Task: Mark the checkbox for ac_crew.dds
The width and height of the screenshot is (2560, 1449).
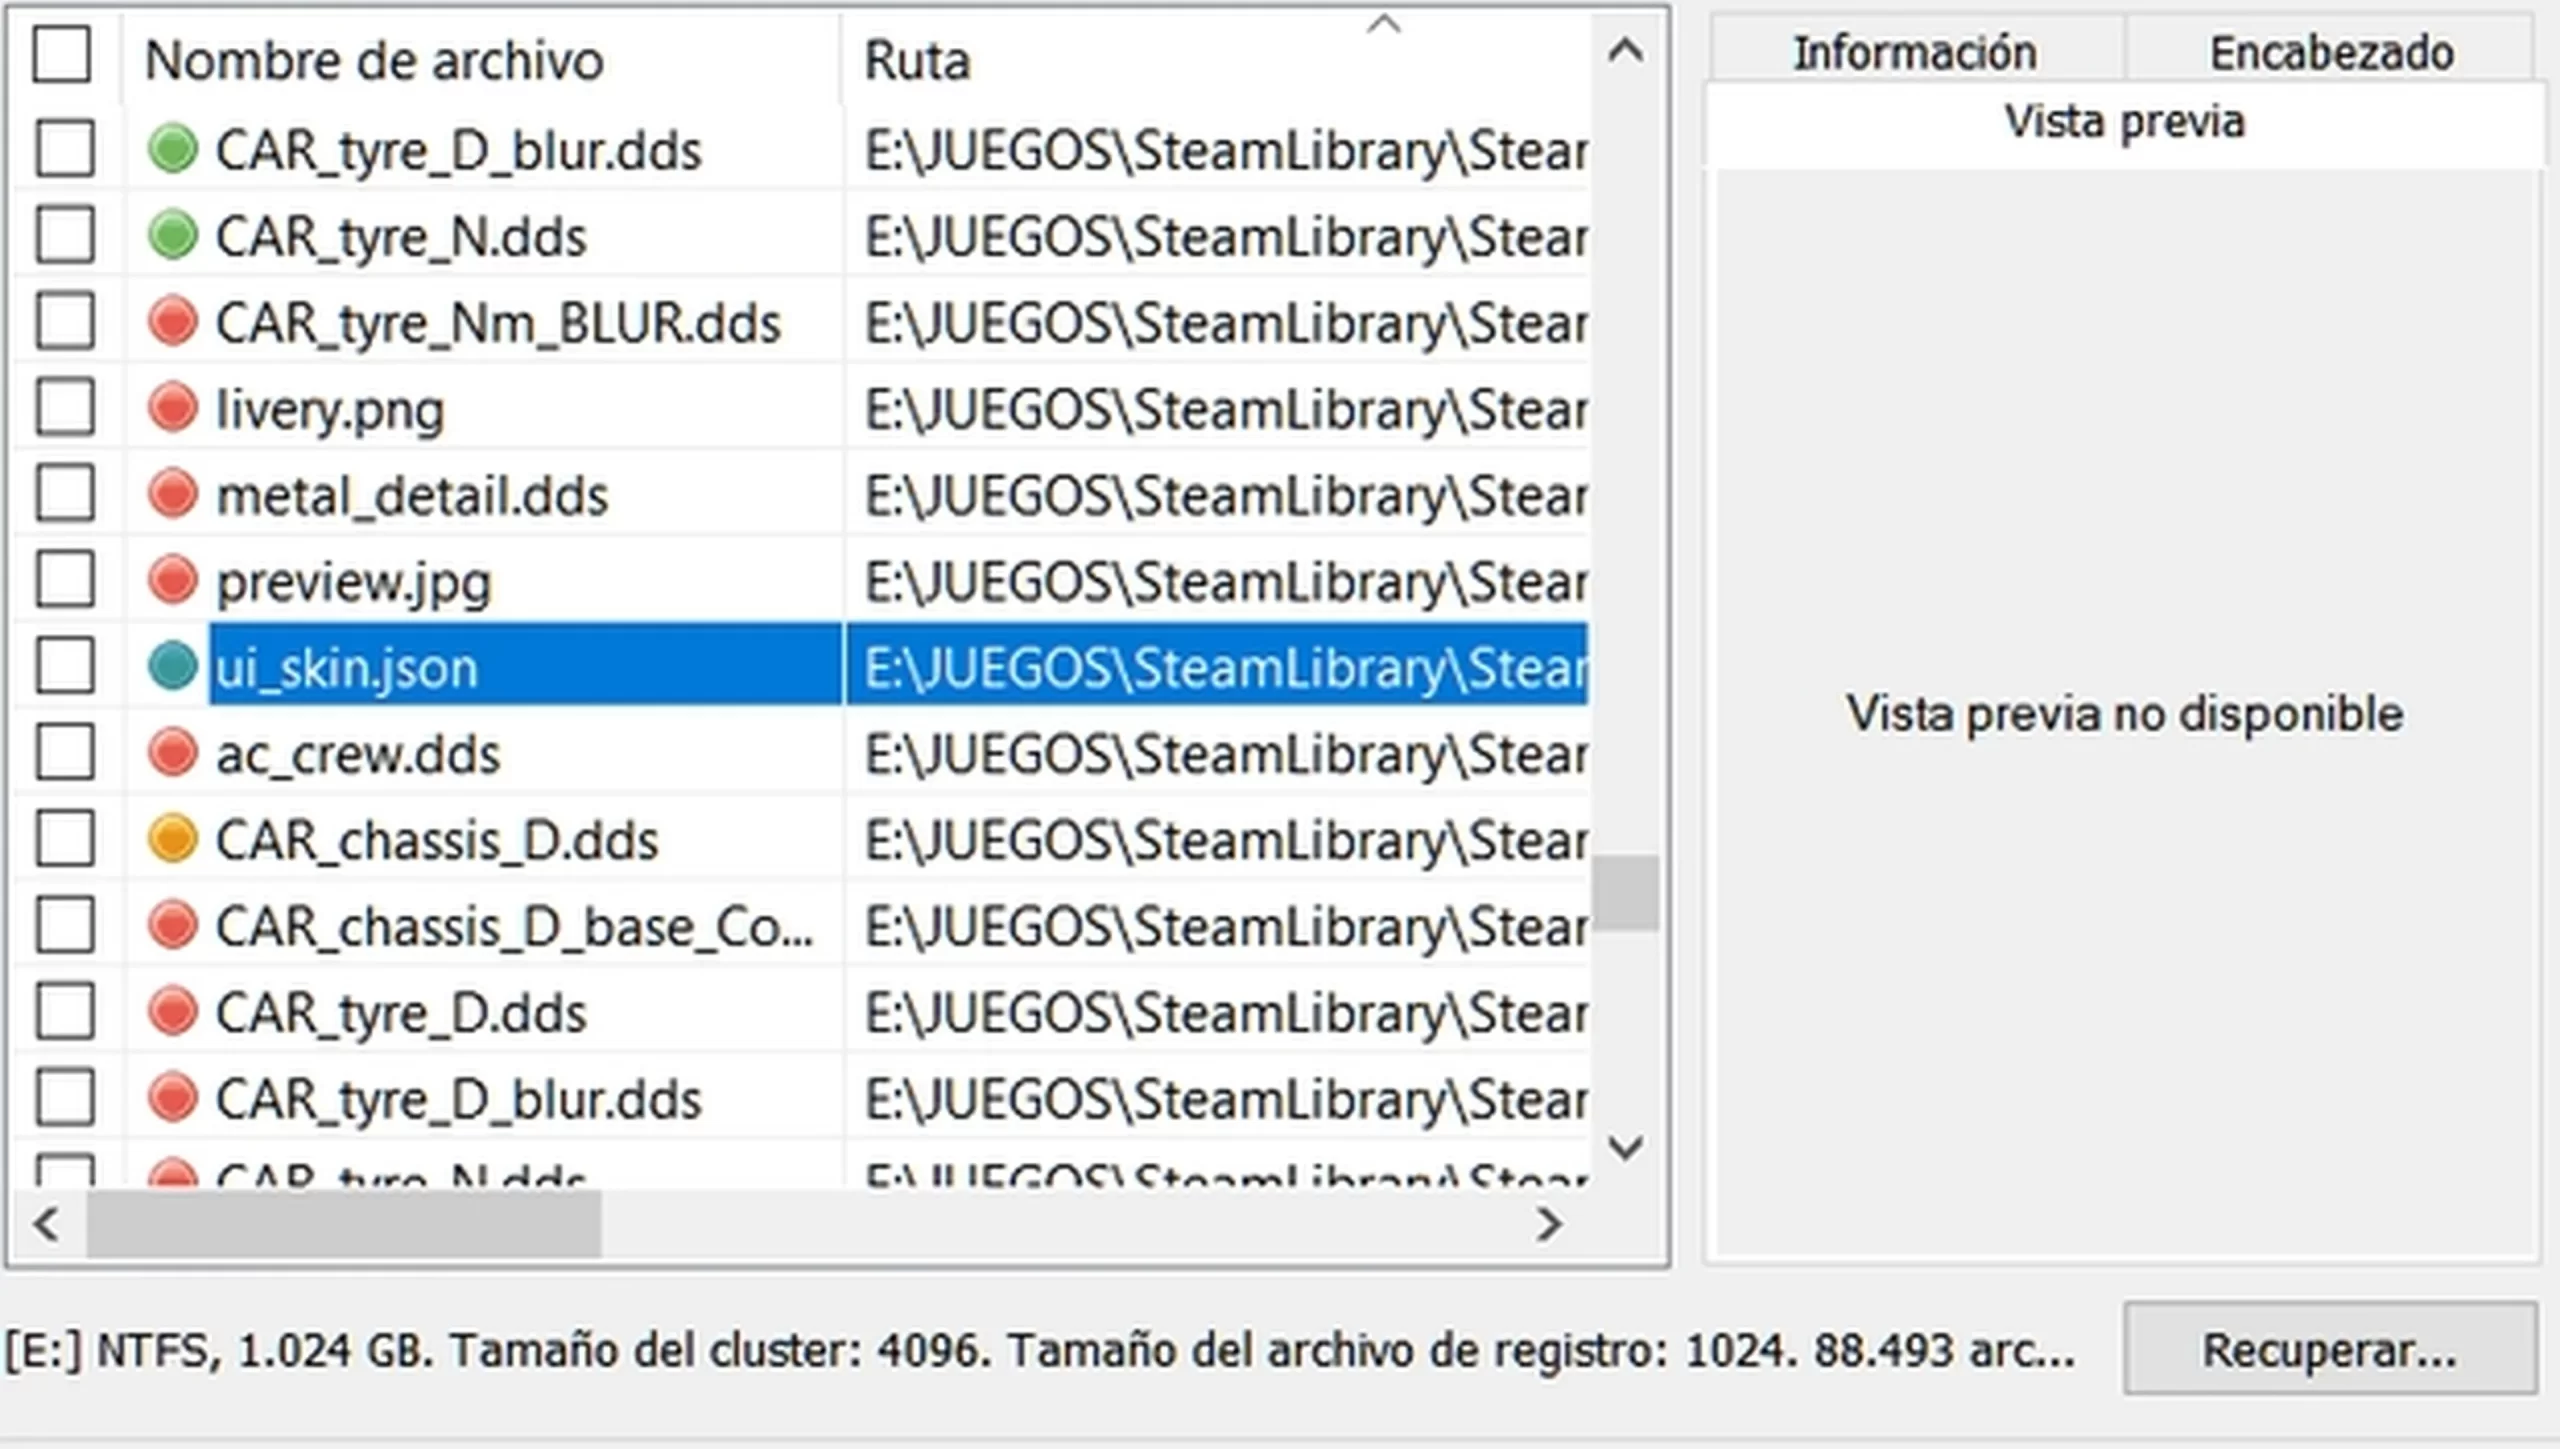Action: point(65,752)
